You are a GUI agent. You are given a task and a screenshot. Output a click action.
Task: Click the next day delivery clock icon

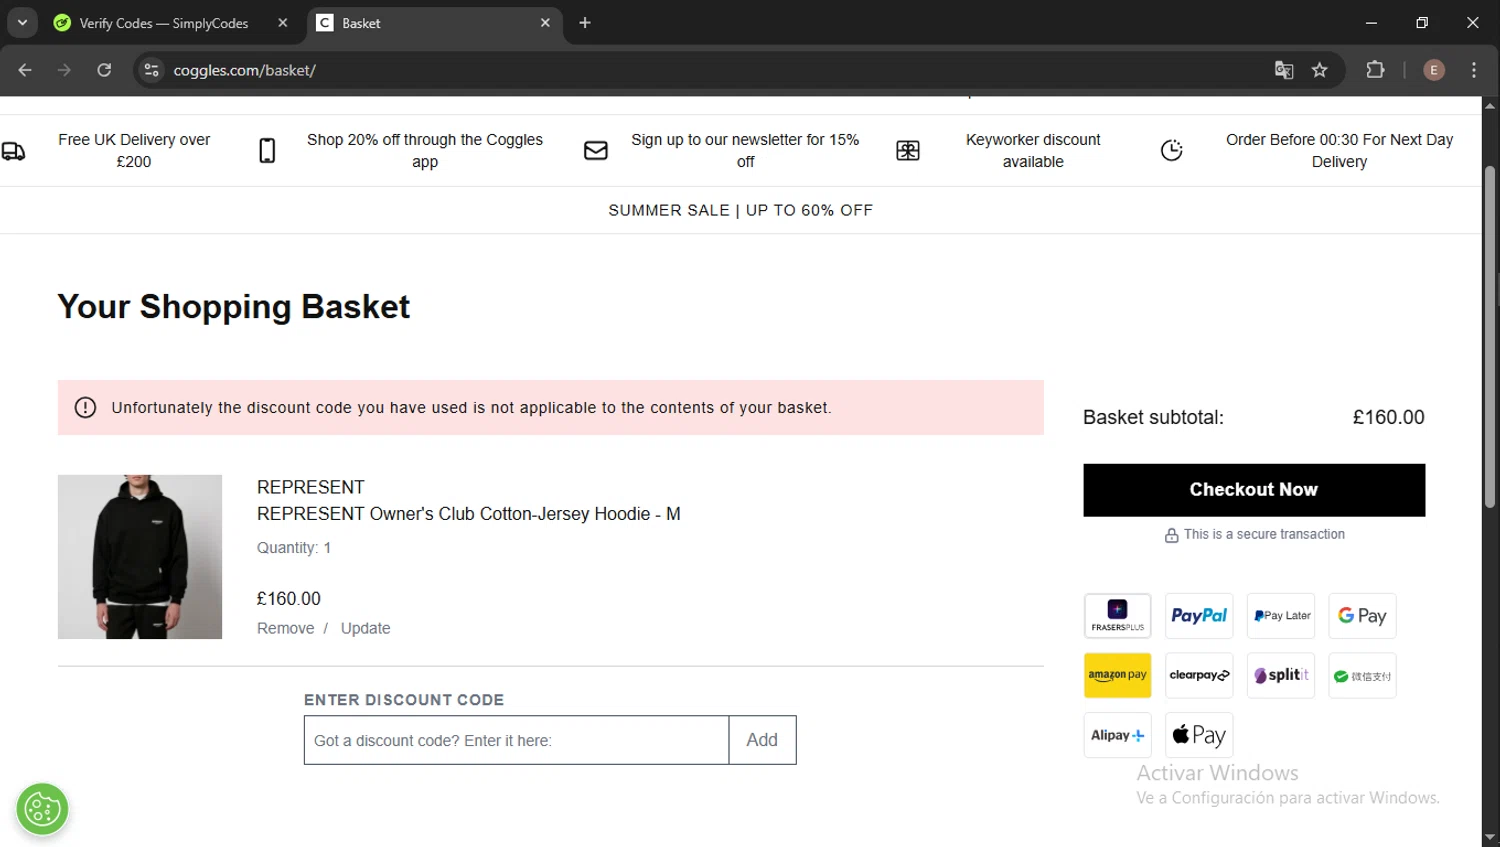[1171, 151]
